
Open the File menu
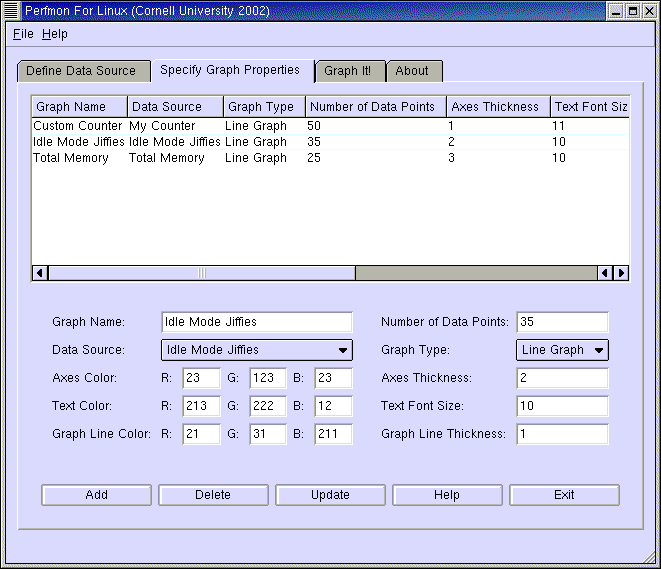pyautogui.click(x=23, y=34)
